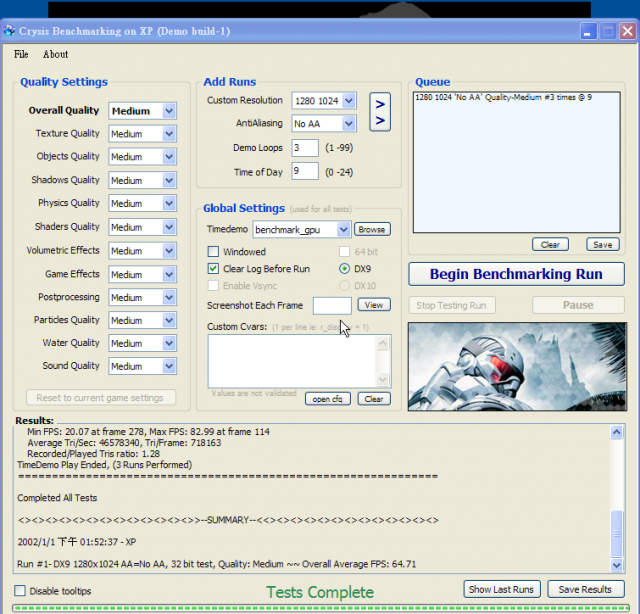Open the File menu
The width and height of the screenshot is (640, 614).
(x=21, y=54)
